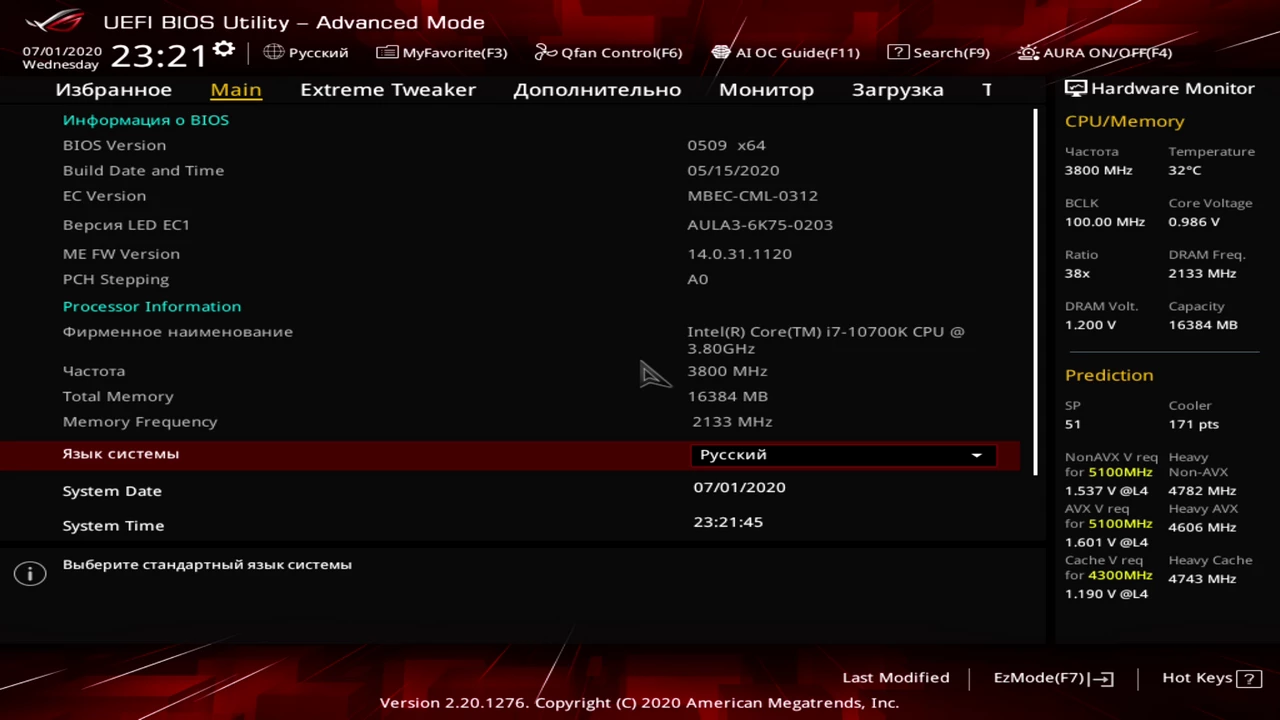Open the Extreme Tweaker tab
1280x720 pixels.
388,89
